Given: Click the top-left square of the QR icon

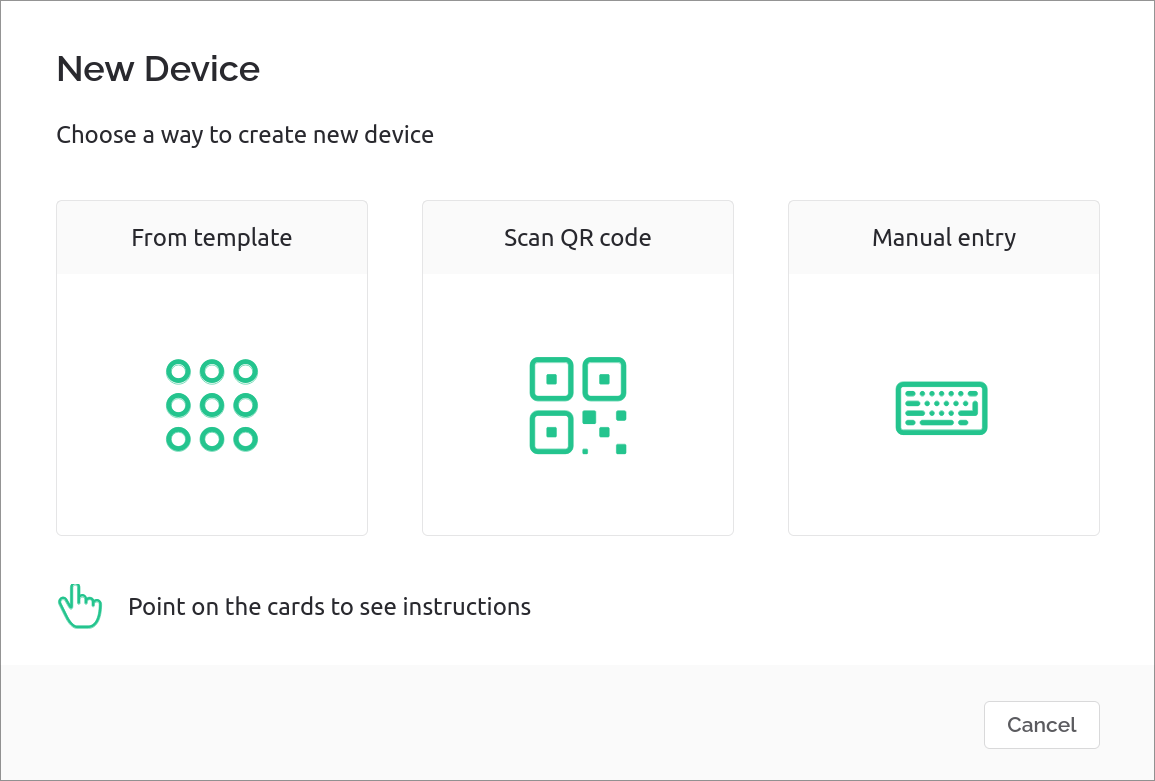Looking at the screenshot, I should [551, 379].
